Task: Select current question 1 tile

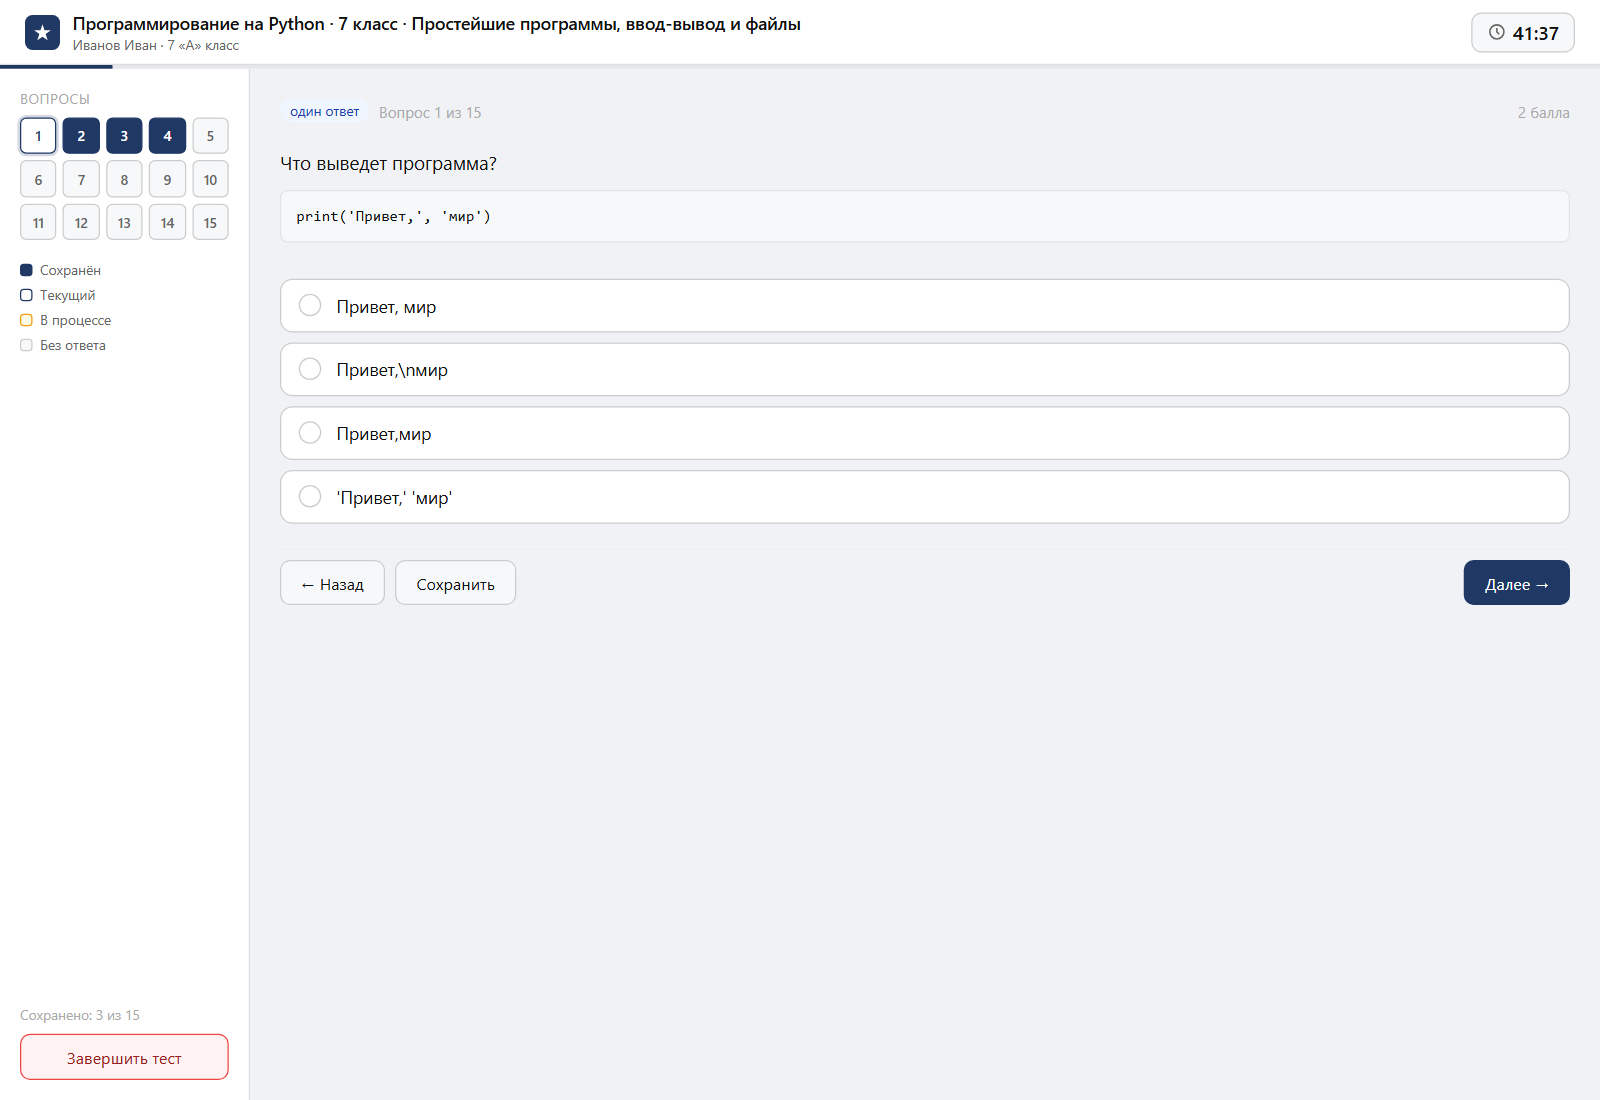Action: click(x=38, y=136)
